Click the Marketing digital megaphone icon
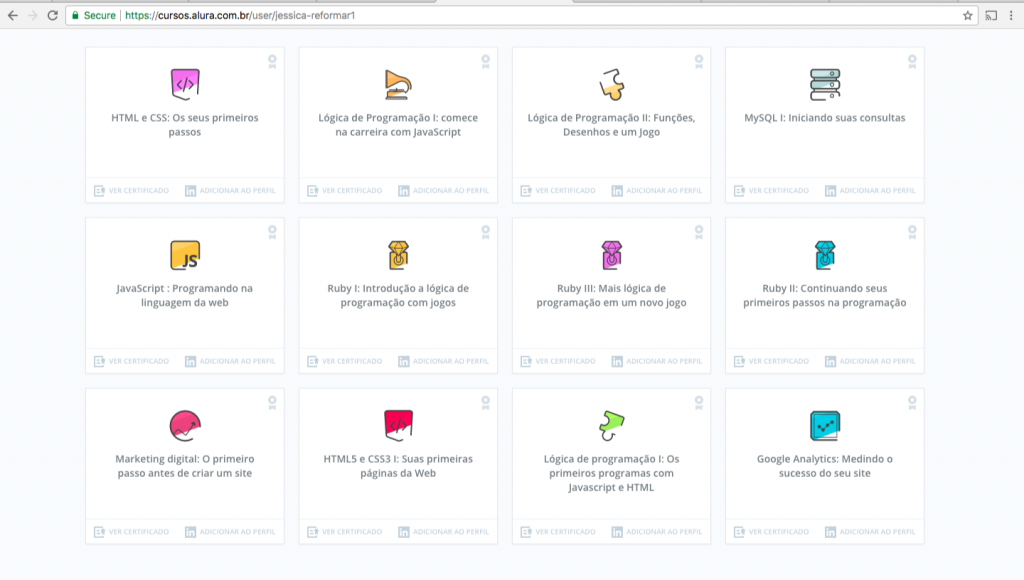Image resolution: width=1024 pixels, height=580 pixels. tap(184, 425)
